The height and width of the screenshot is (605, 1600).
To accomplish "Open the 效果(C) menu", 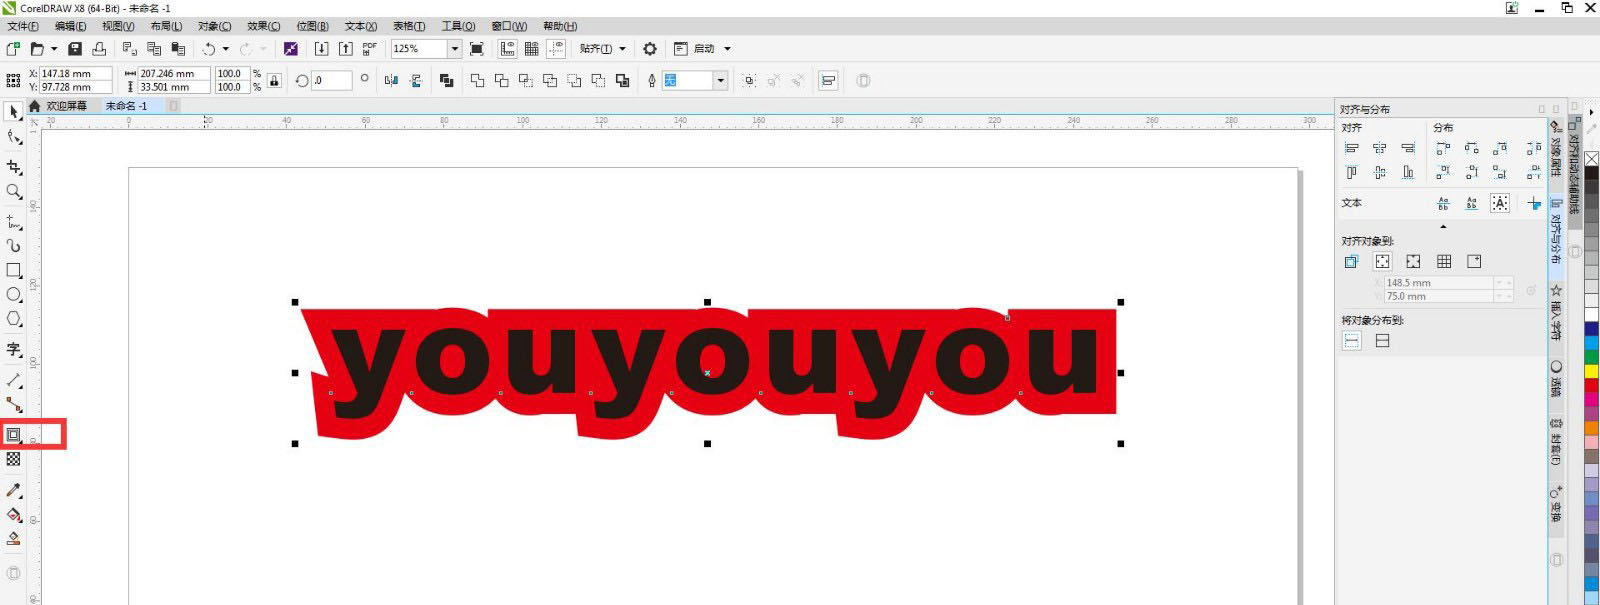I will point(263,26).
